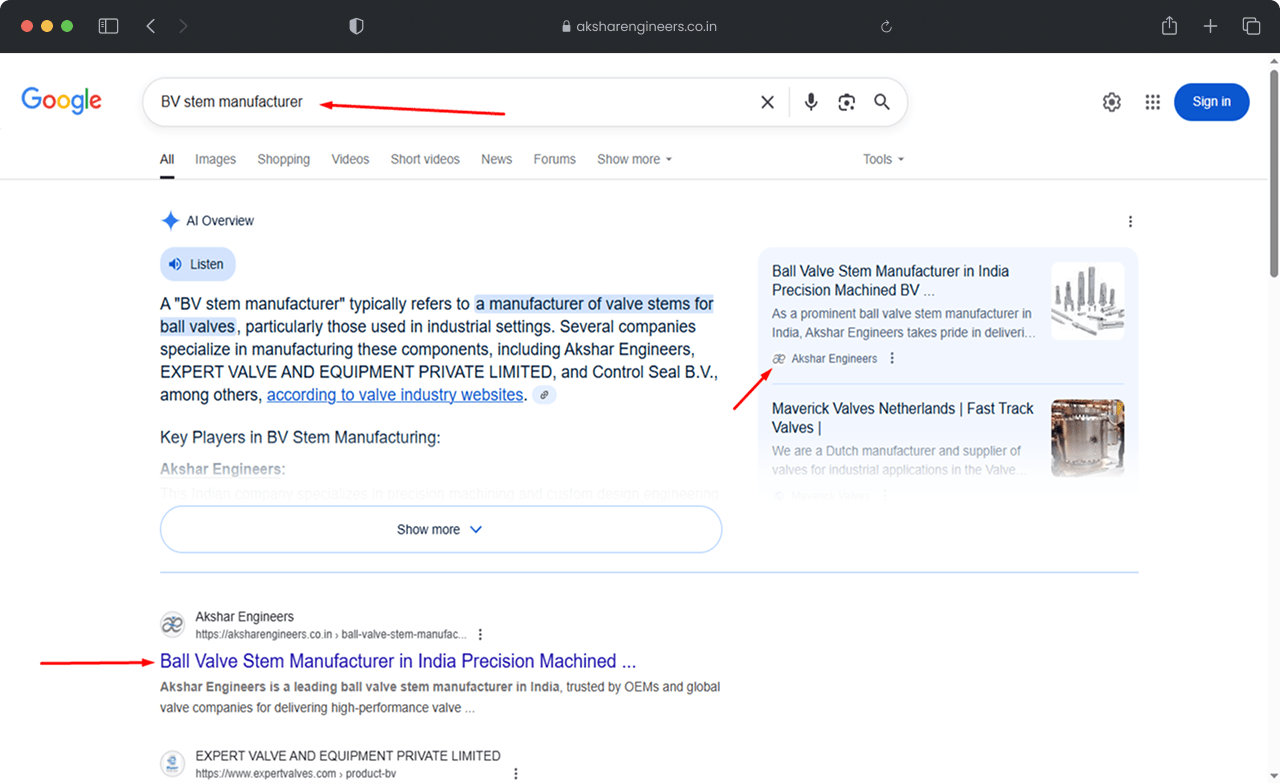This screenshot has width=1280, height=784.
Task: Switch to Images tab
Action: (215, 159)
